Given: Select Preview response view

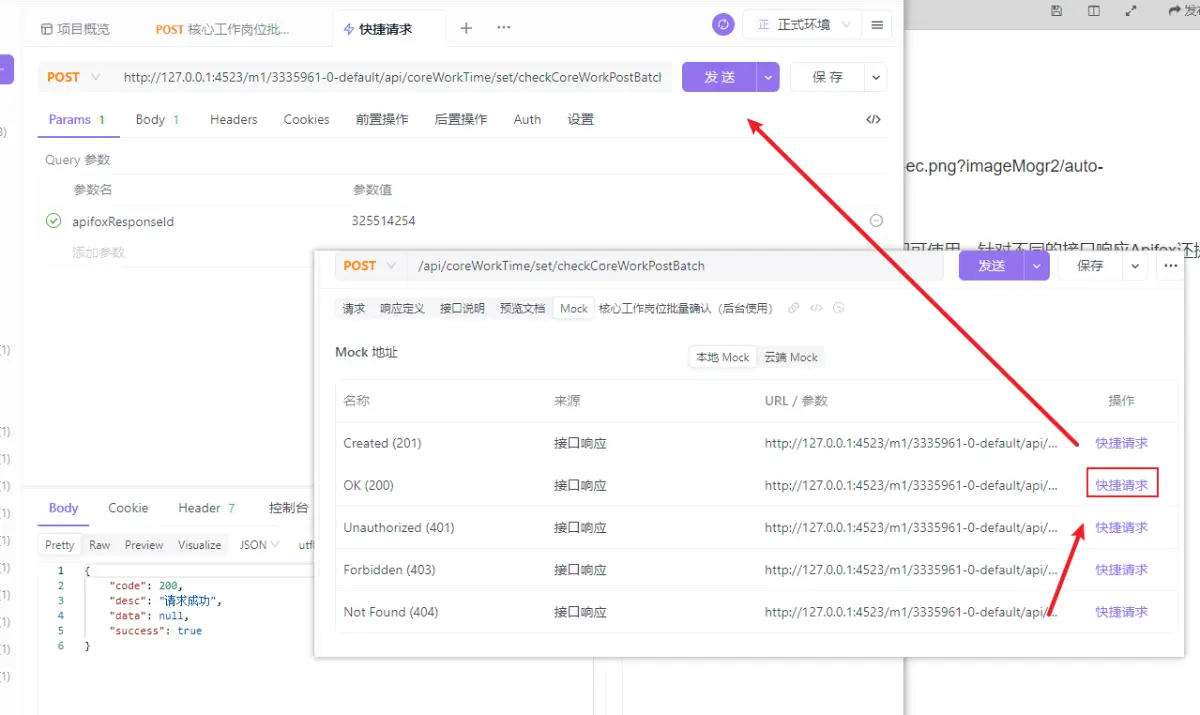Looking at the screenshot, I should [x=144, y=545].
